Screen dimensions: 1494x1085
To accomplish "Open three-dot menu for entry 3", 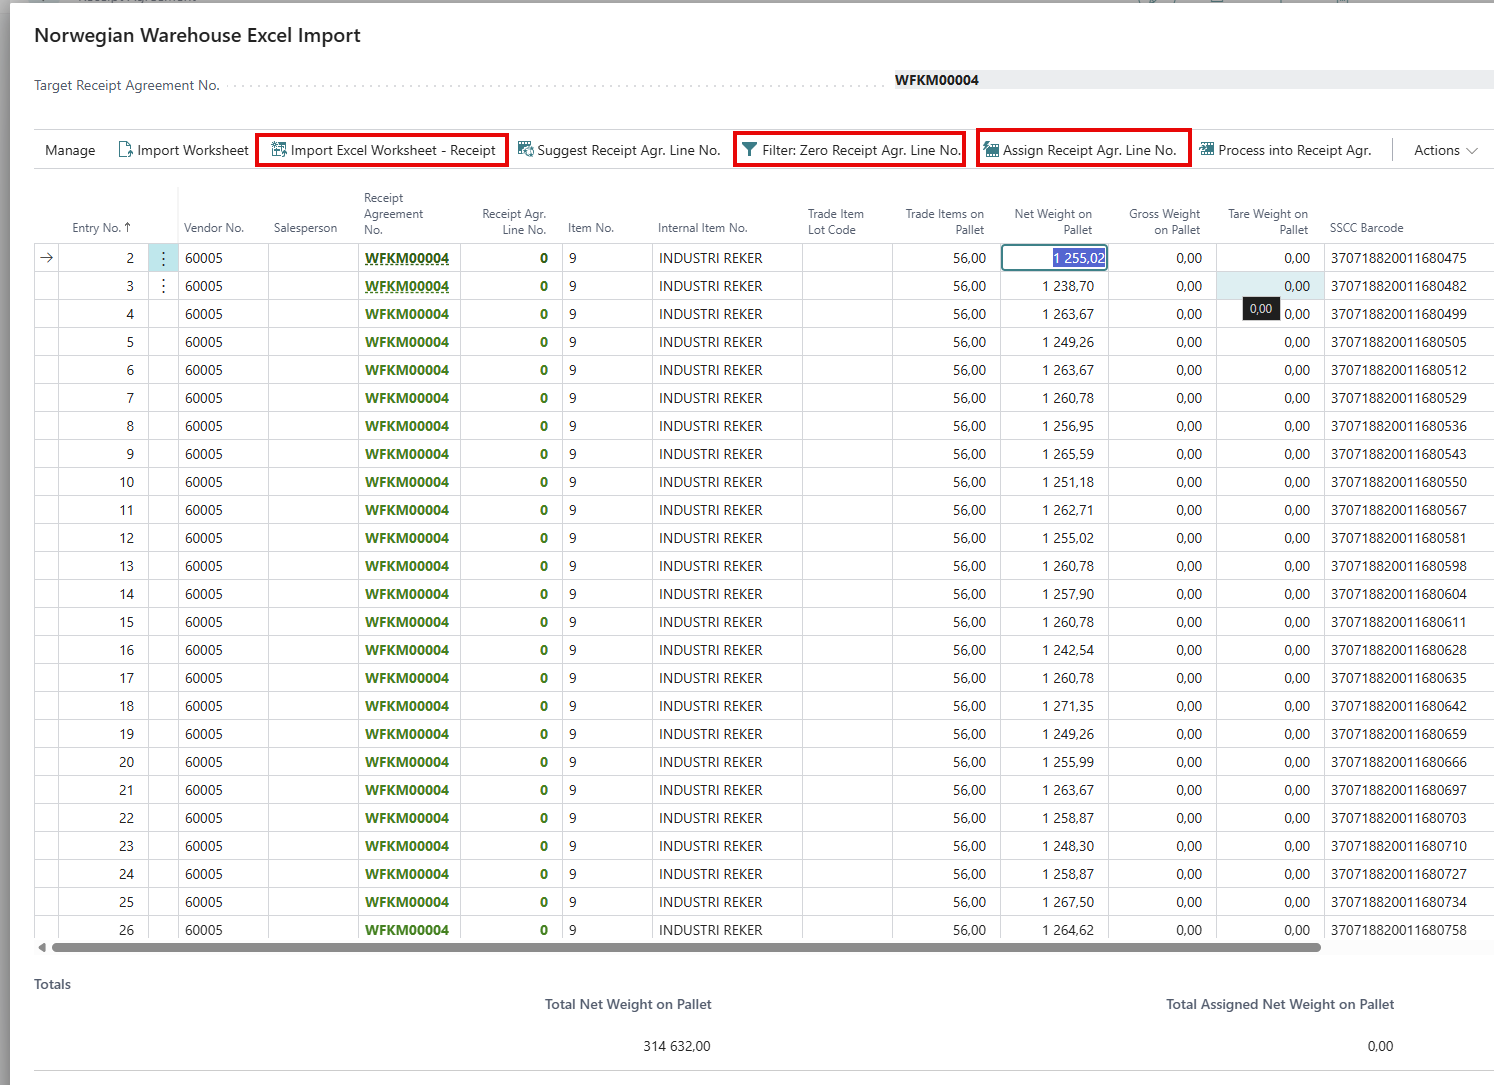I will coord(163,286).
